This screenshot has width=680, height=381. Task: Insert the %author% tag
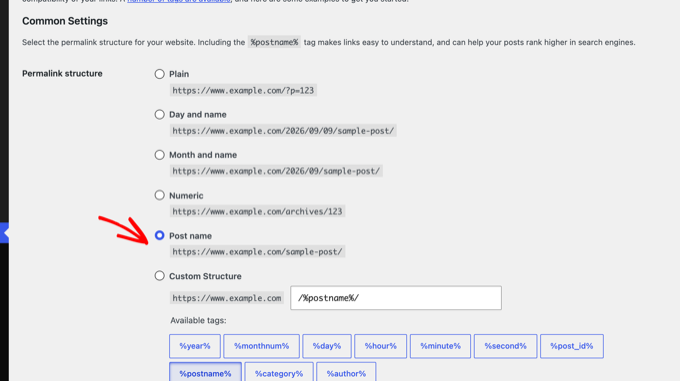click(x=346, y=373)
